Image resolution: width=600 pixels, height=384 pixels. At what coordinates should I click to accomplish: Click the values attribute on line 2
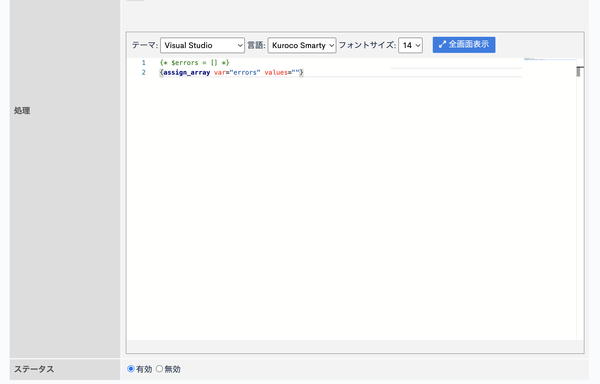tap(276, 72)
